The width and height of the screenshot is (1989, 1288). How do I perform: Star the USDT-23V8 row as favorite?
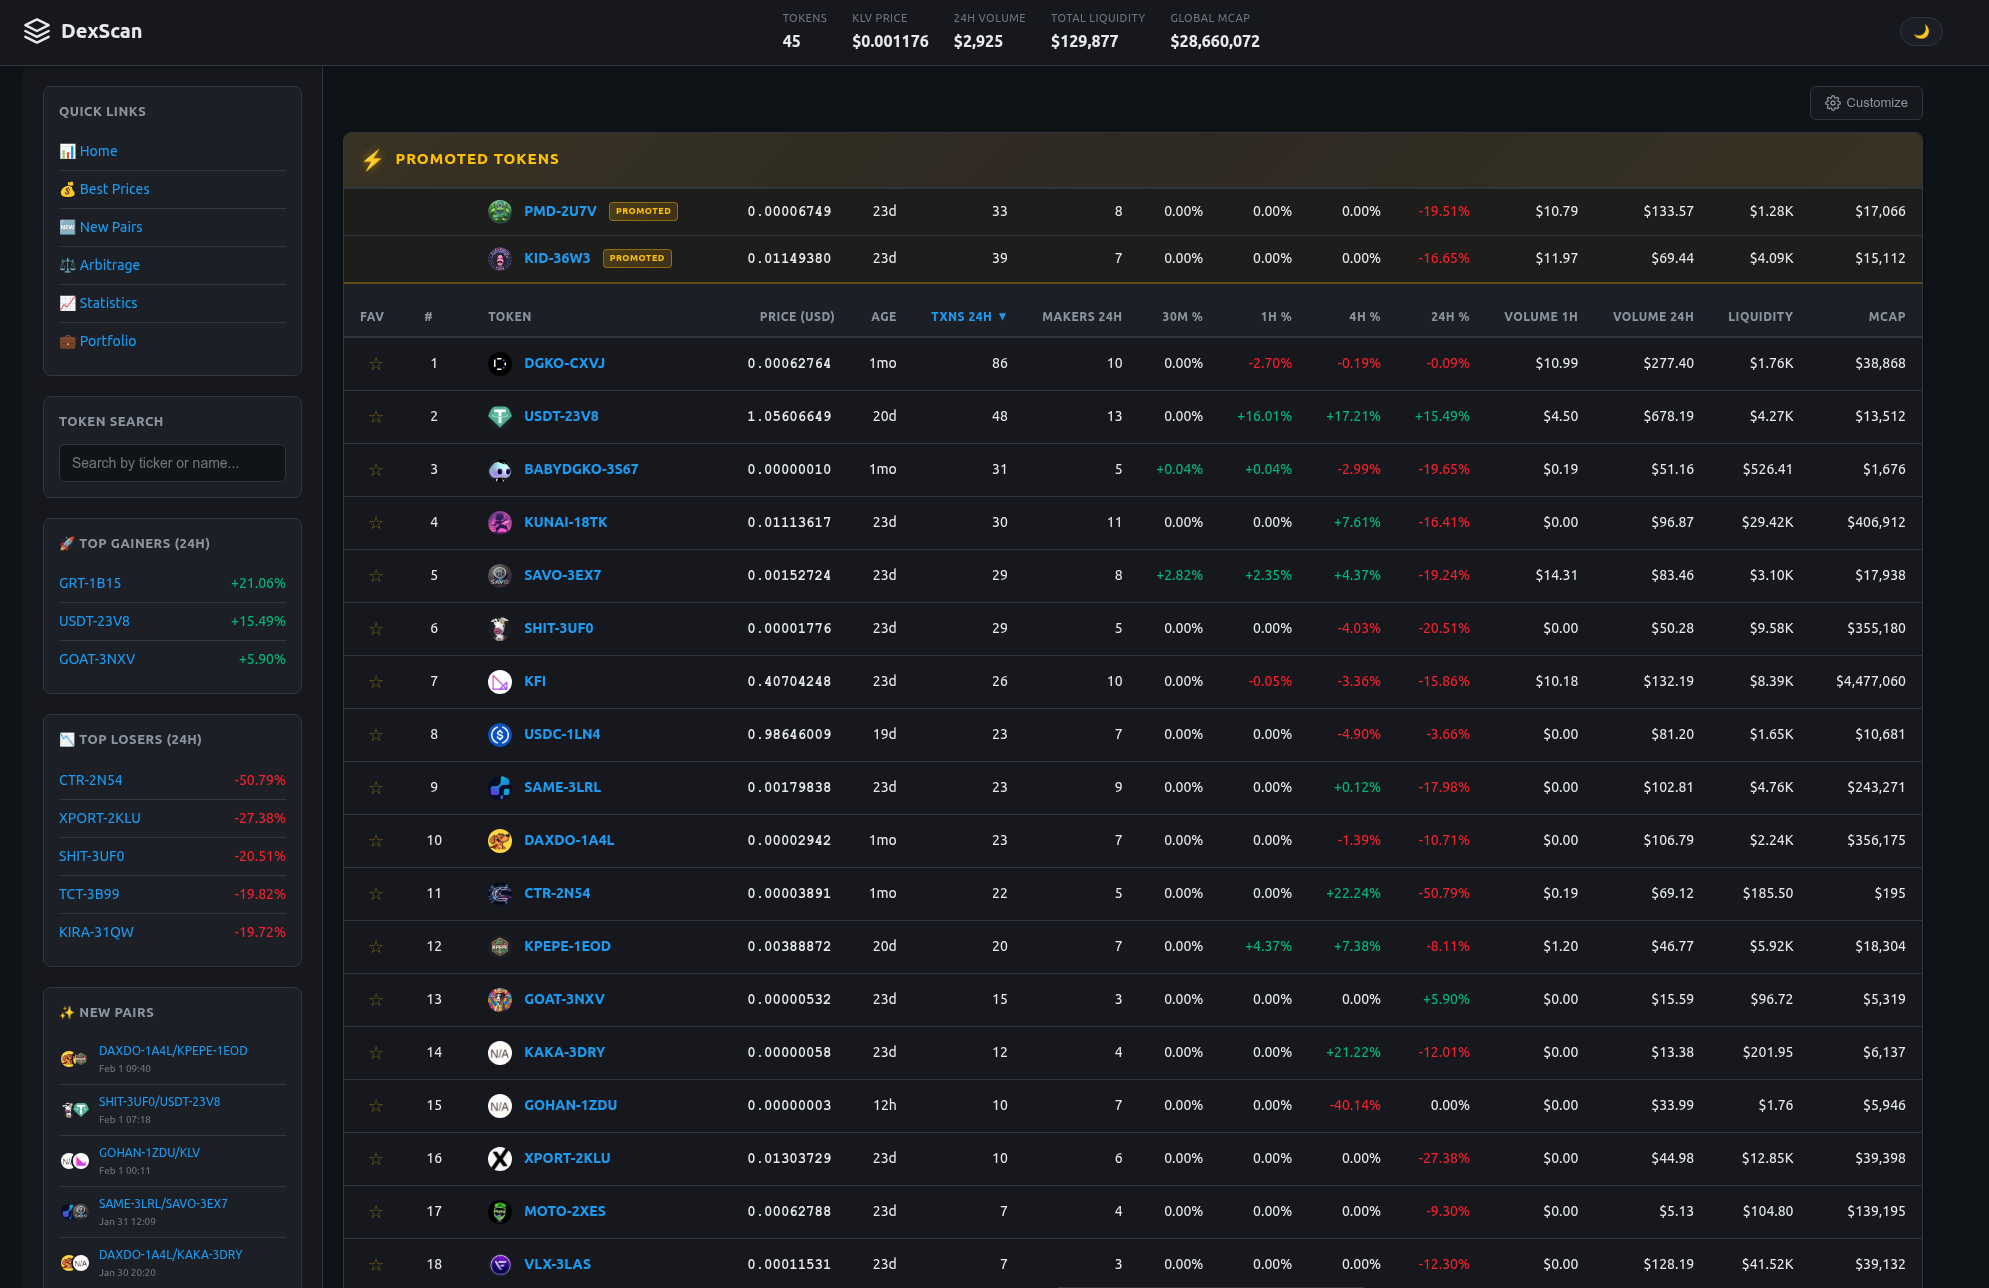point(376,416)
